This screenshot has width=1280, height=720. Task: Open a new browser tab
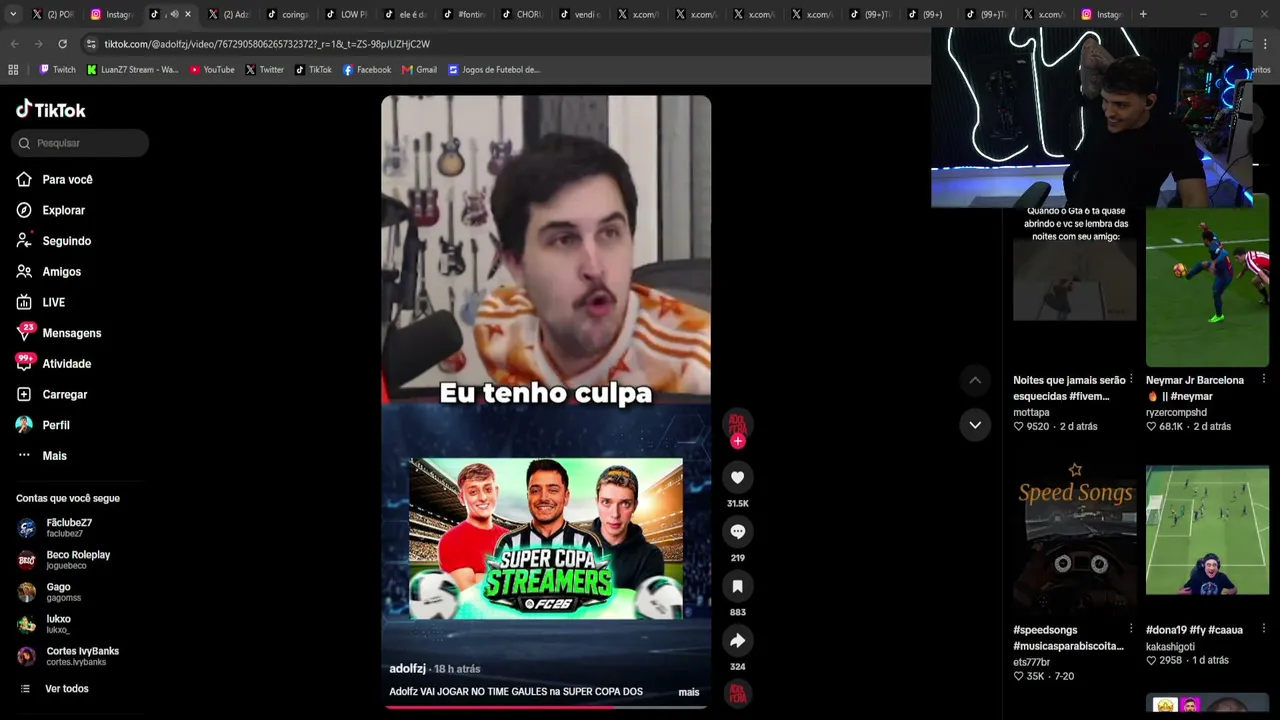pyautogui.click(x=1143, y=14)
